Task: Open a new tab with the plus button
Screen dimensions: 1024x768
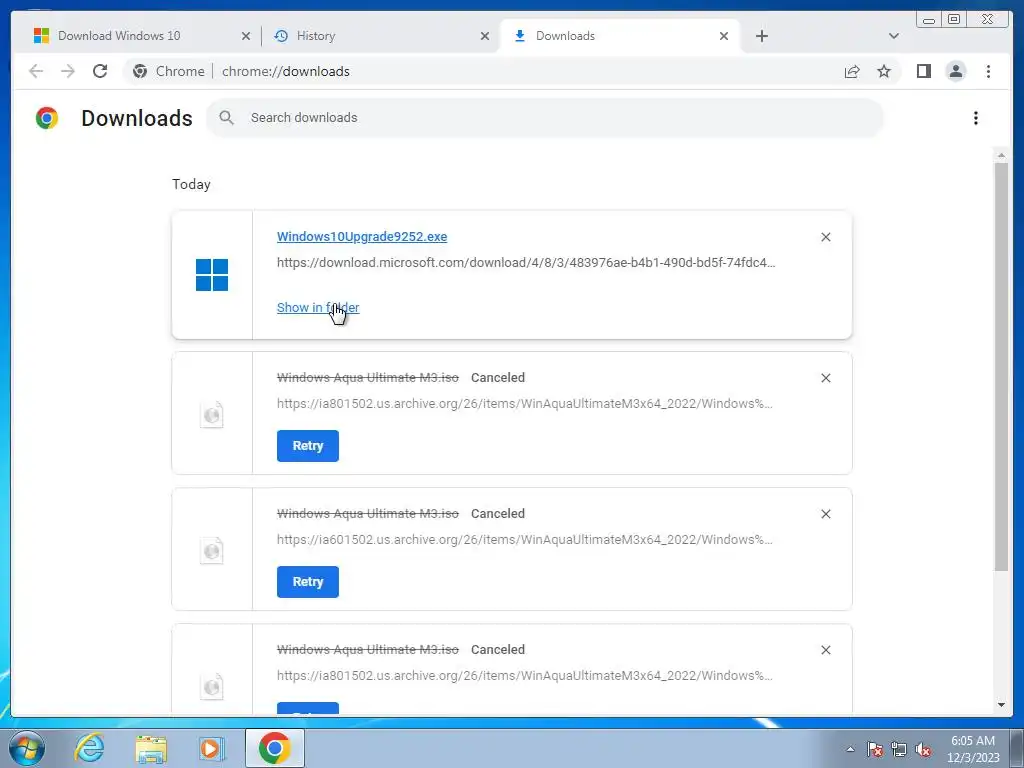Action: [761, 37]
